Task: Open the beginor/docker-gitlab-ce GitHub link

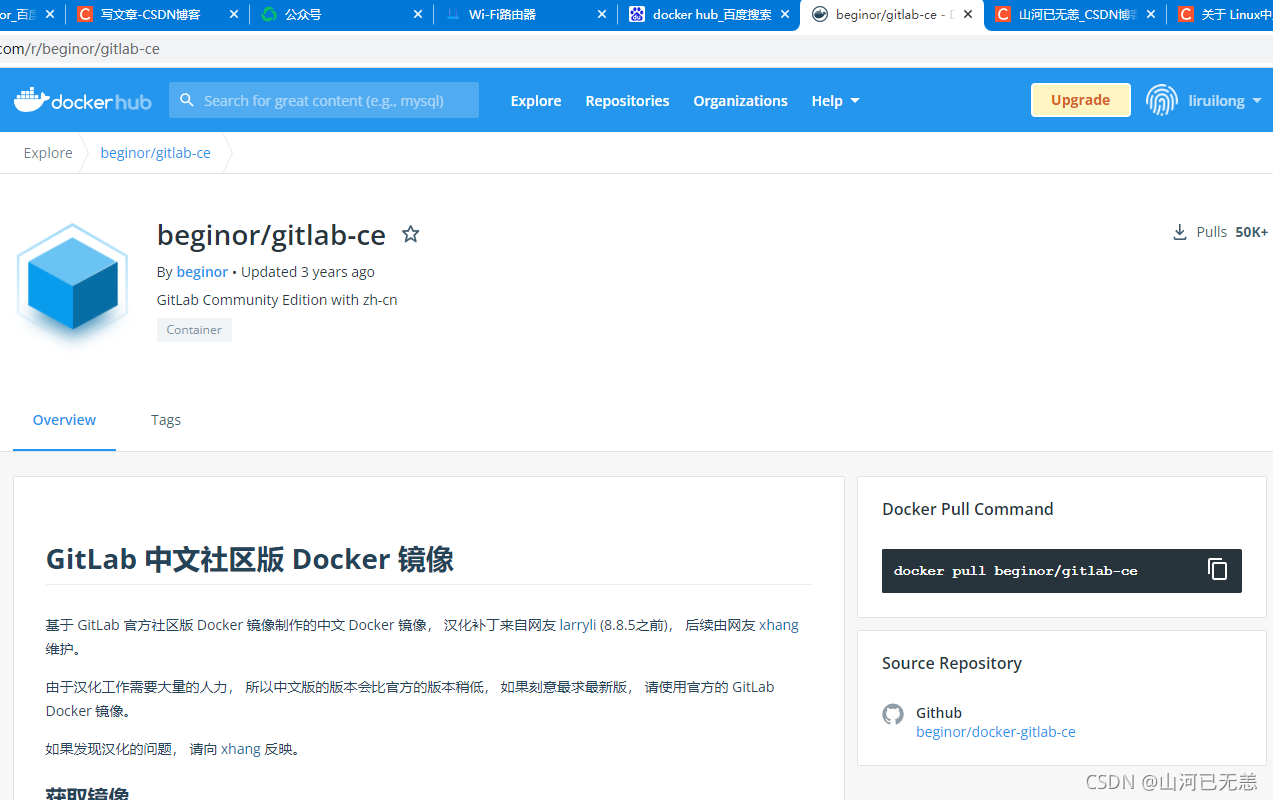Action: click(x=996, y=732)
